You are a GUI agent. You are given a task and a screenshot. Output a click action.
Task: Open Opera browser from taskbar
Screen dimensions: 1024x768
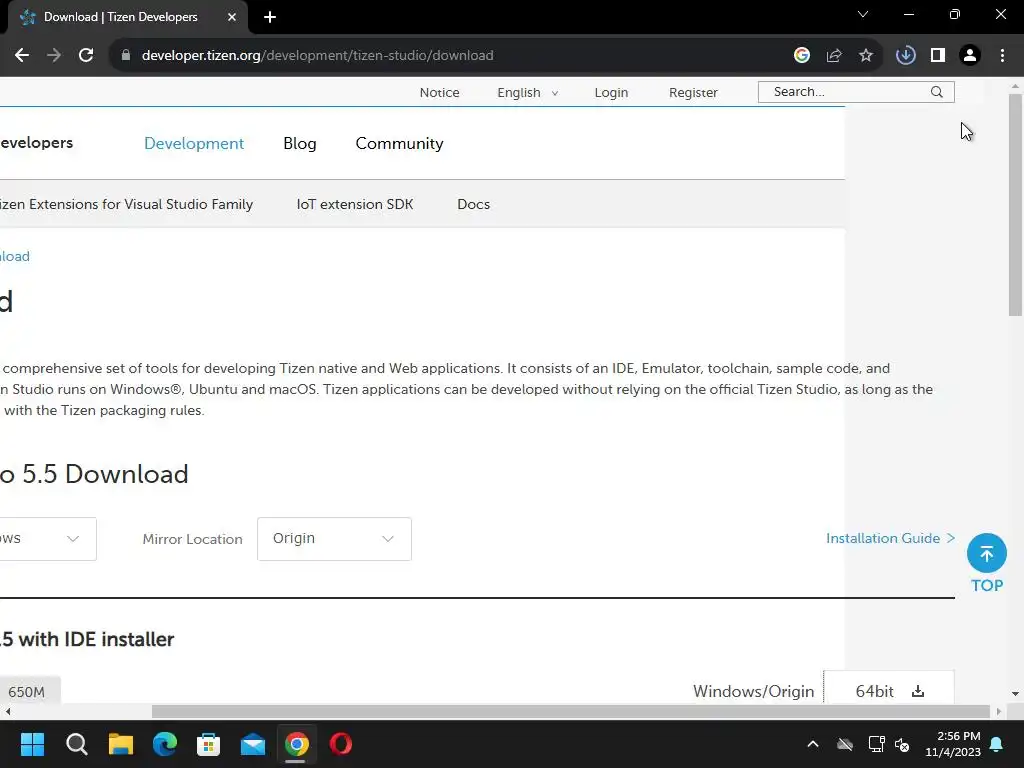[341, 744]
